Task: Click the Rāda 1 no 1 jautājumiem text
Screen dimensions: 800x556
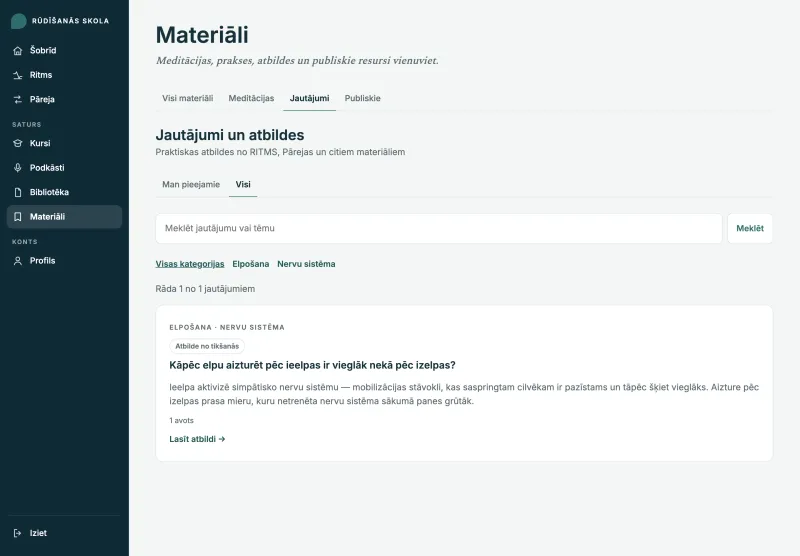Action: (x=205, y=289)
